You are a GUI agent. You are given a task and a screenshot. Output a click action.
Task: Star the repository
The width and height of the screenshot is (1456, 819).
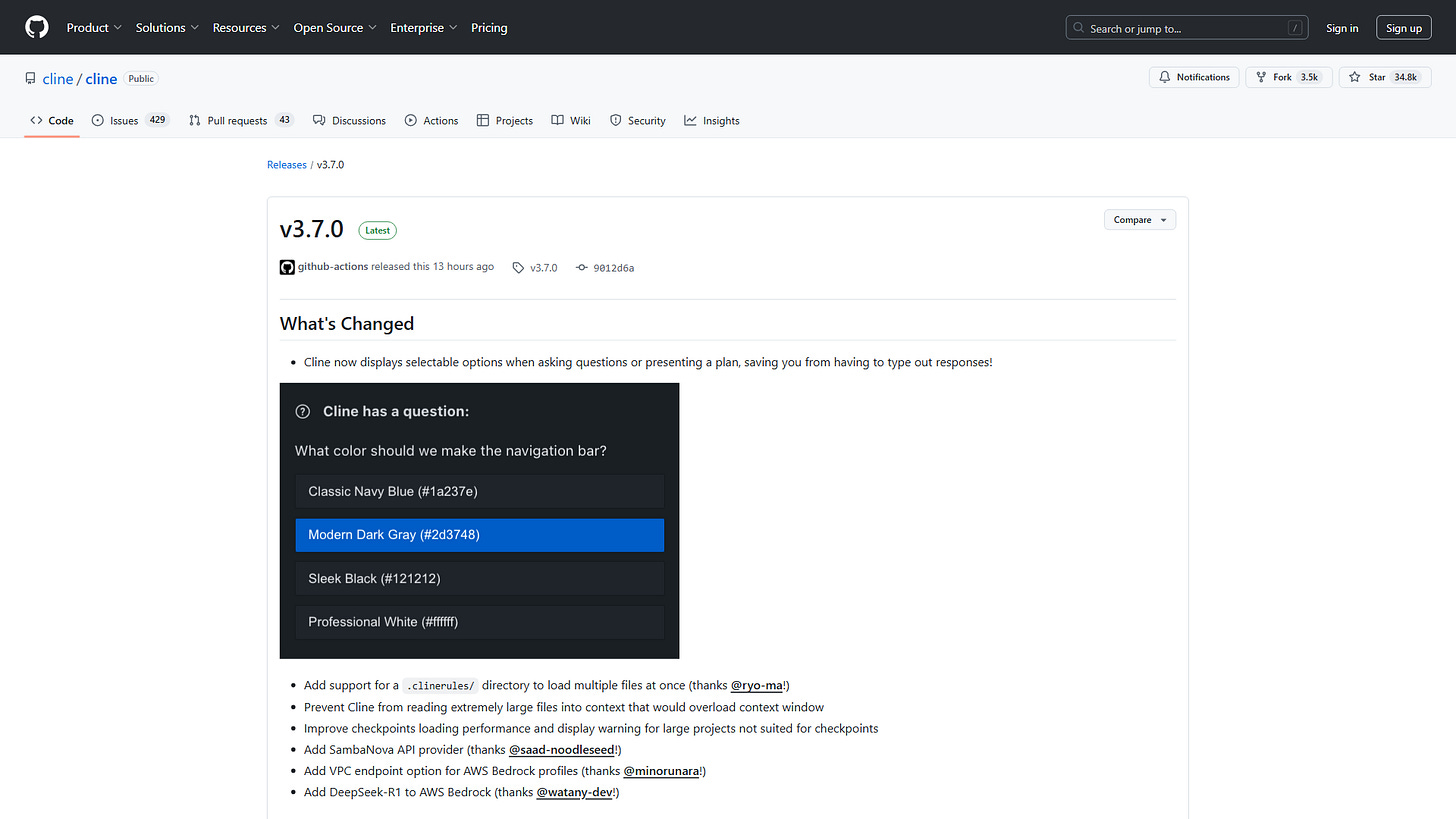(1385, 77)
